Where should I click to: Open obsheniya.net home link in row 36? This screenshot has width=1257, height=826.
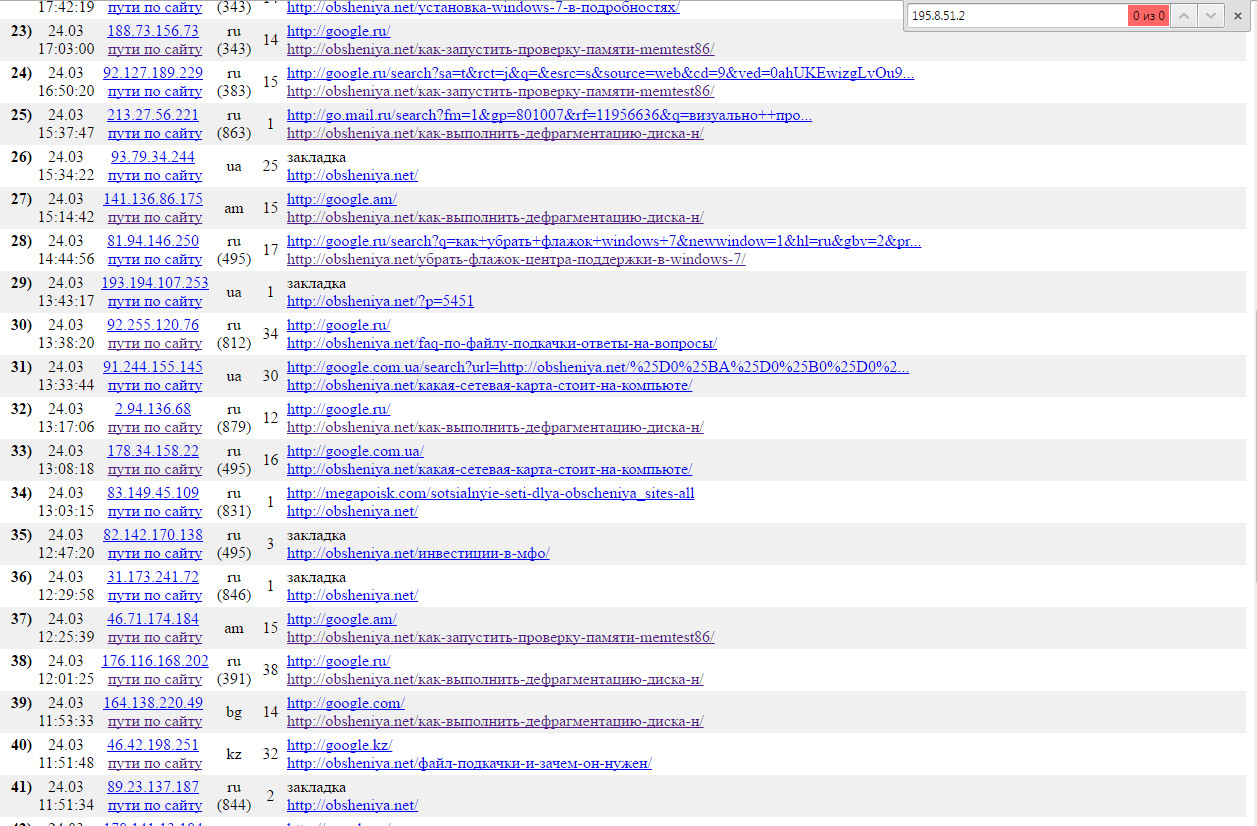(352, 595)
